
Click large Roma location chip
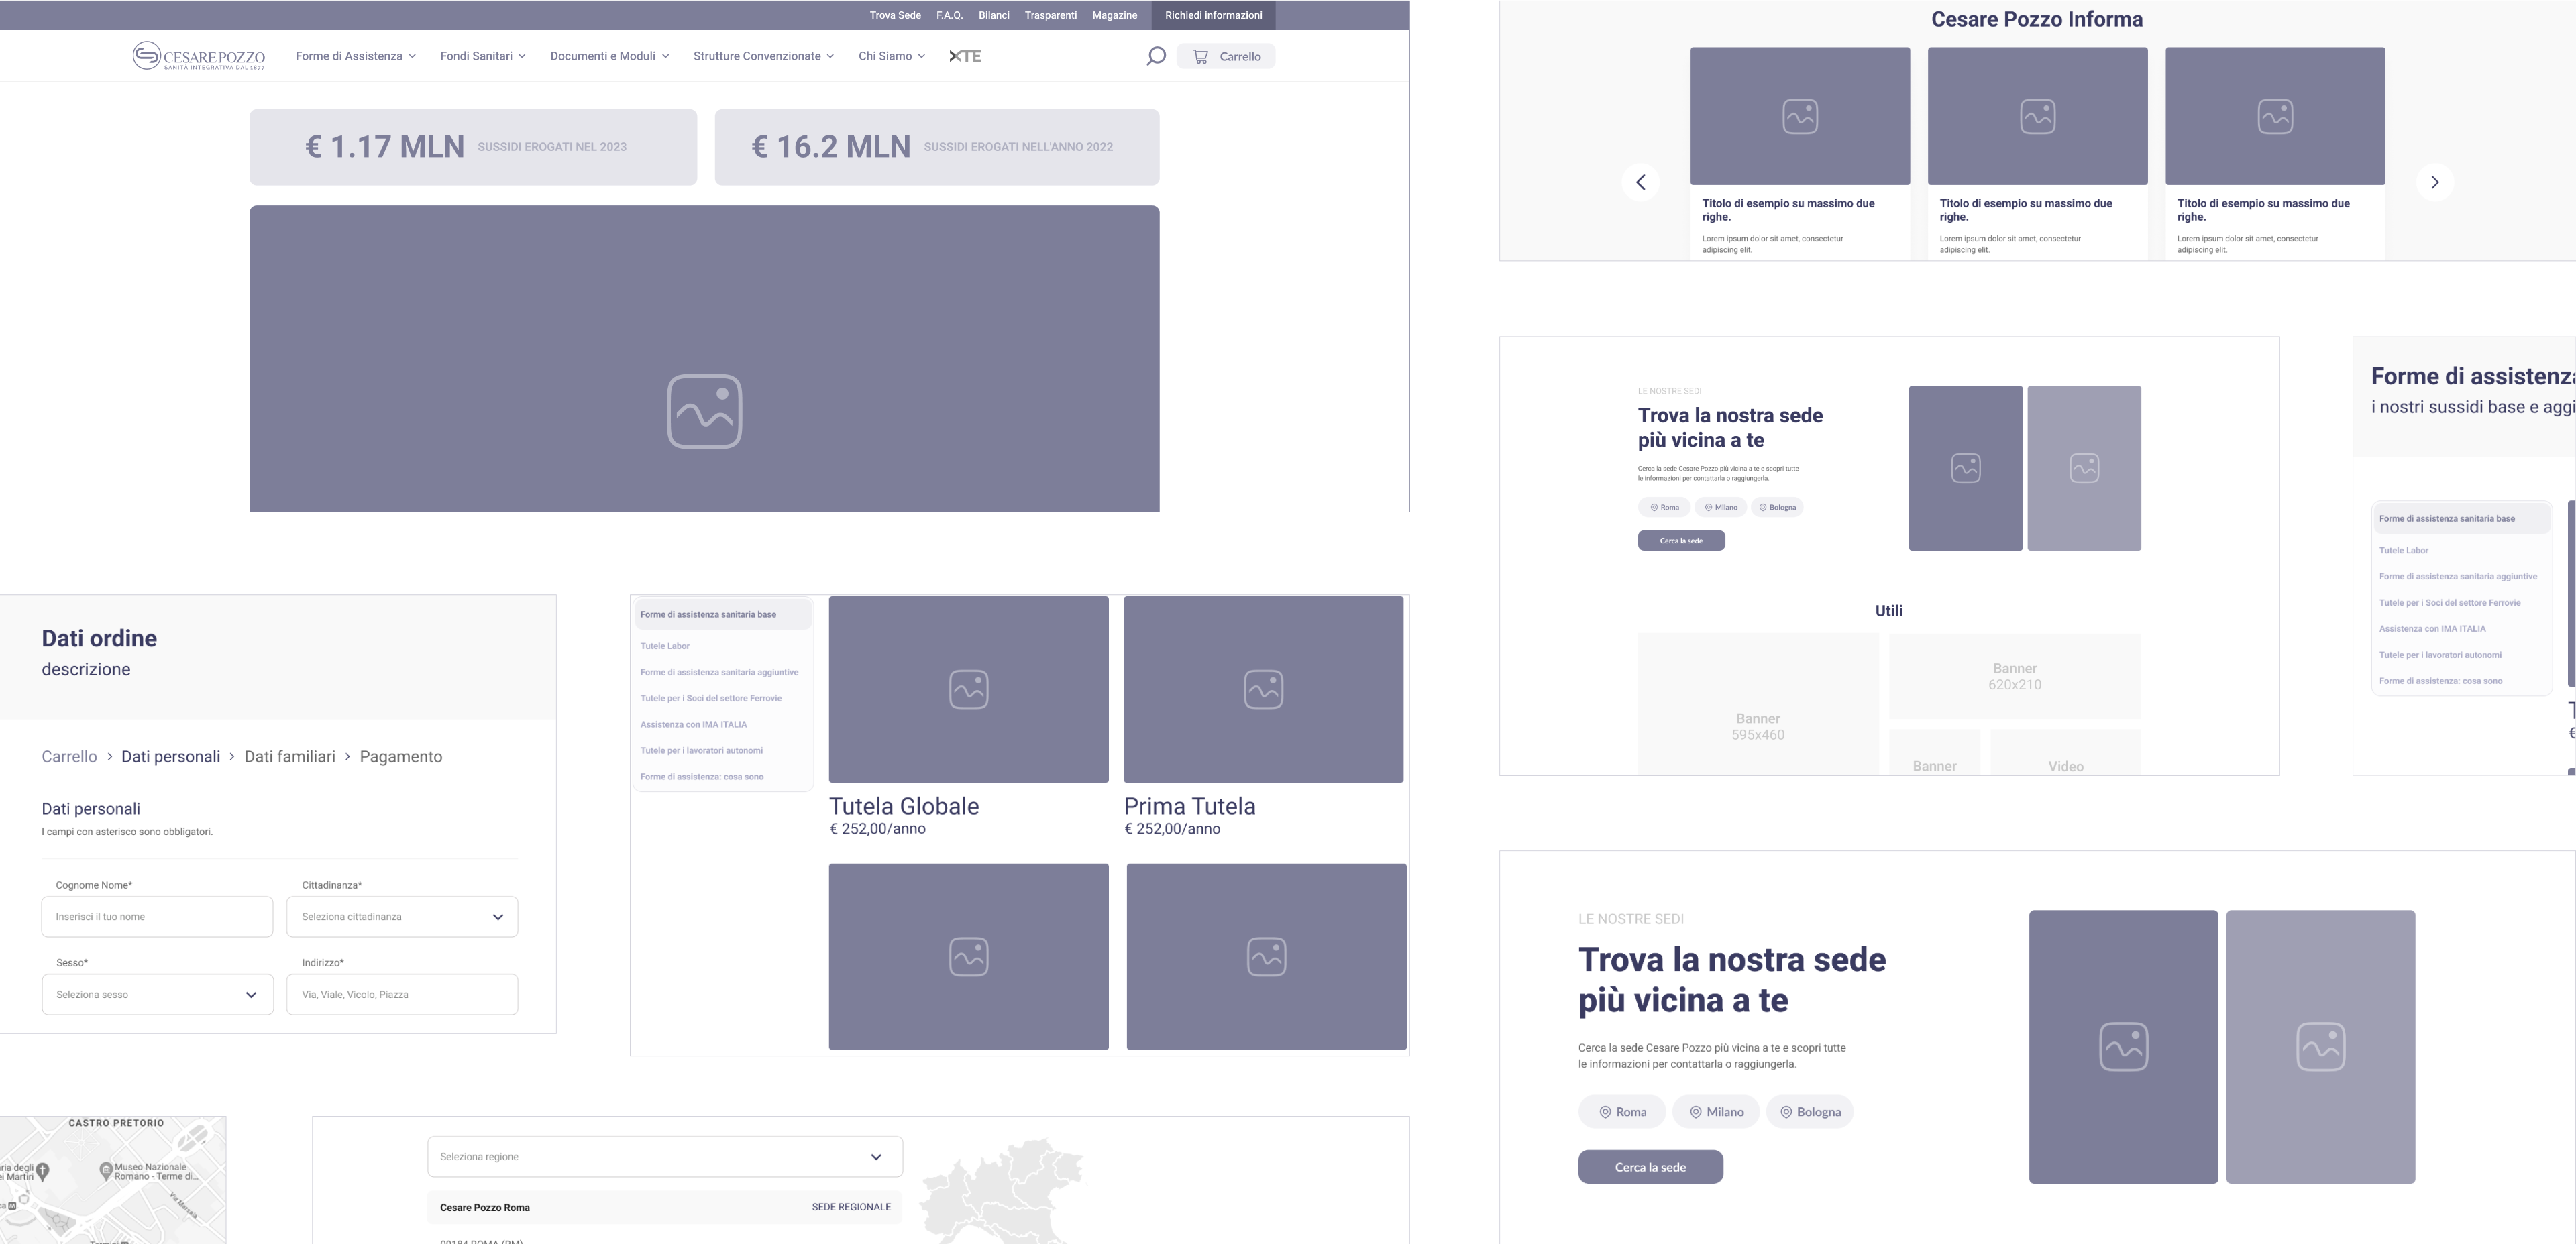click(1622, 1112)
